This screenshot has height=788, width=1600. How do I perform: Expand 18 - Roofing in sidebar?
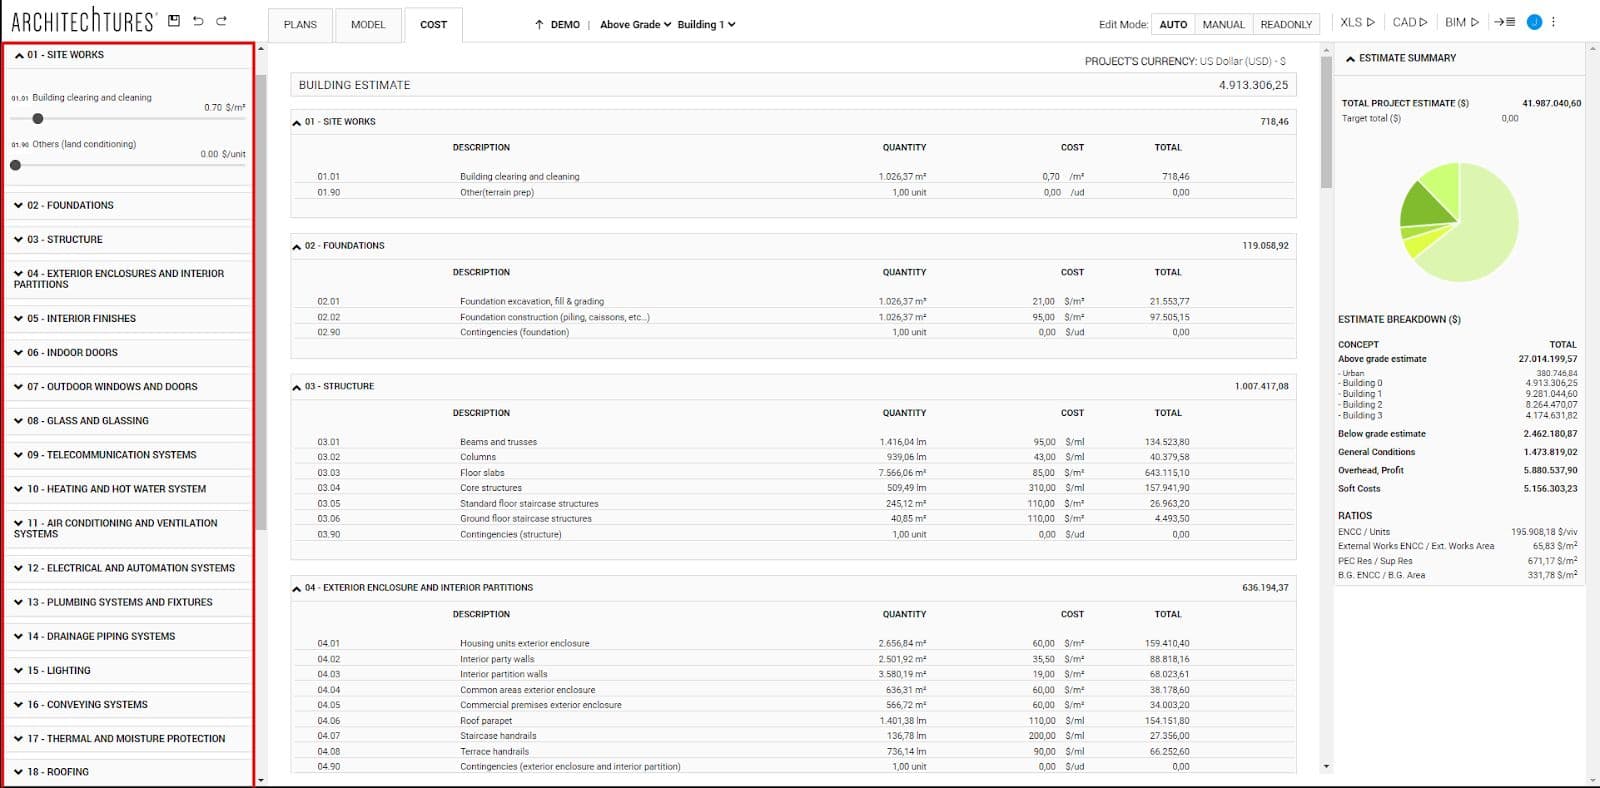tap(128, 772)
